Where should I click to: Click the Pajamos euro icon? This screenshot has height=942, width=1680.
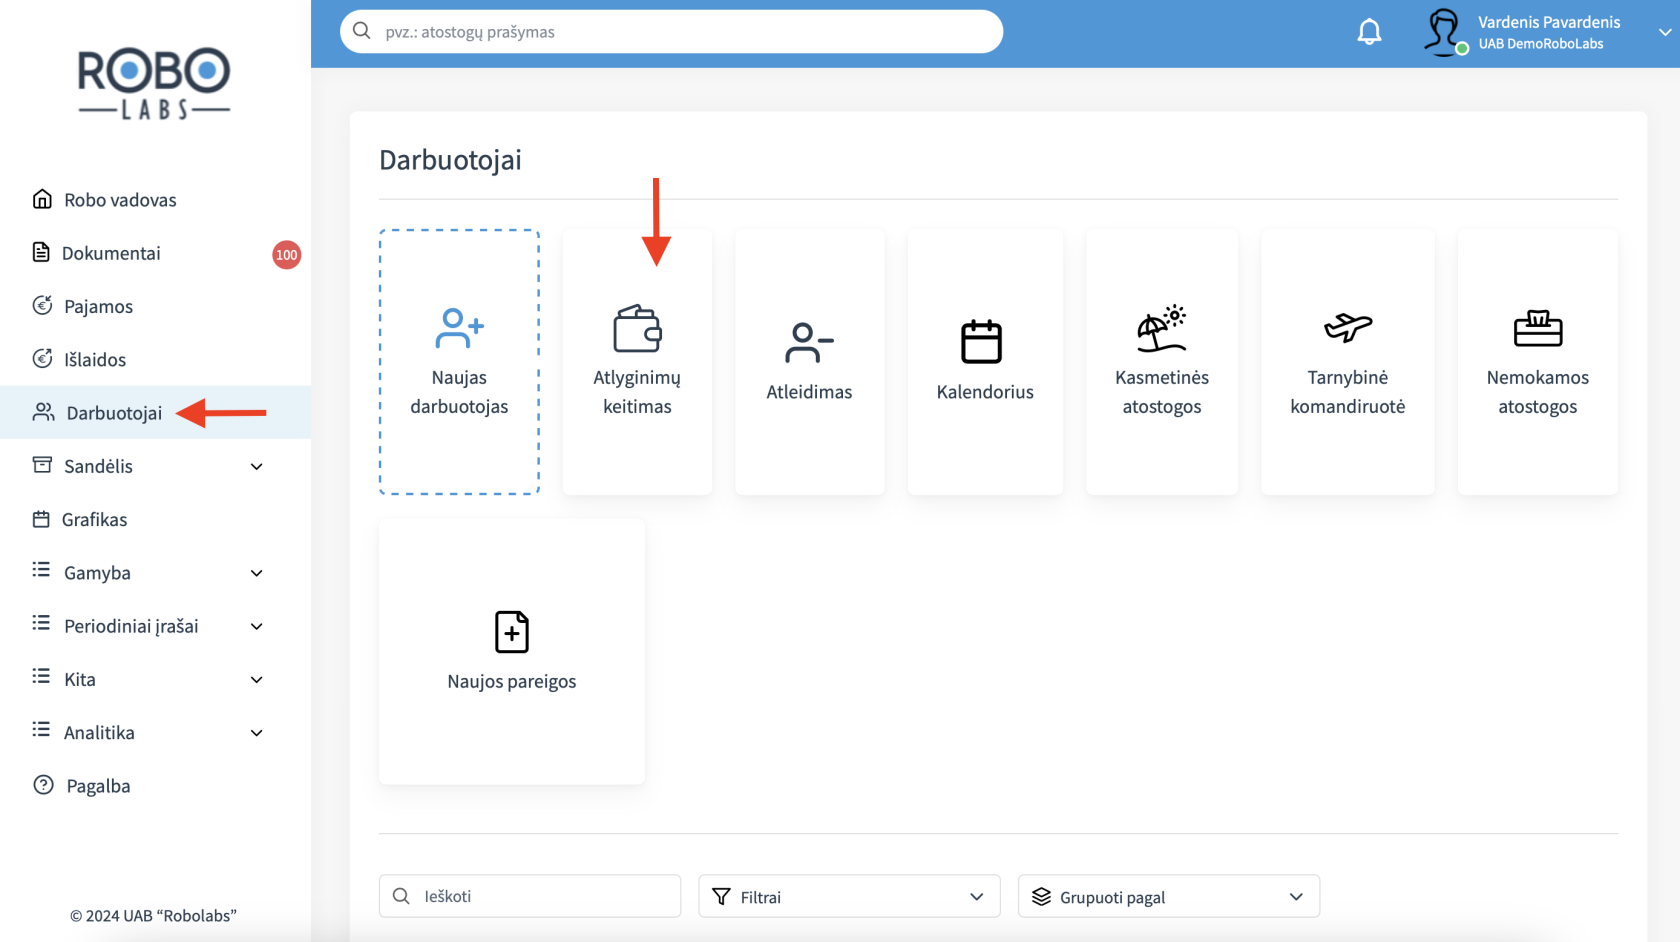click(42, 305)
